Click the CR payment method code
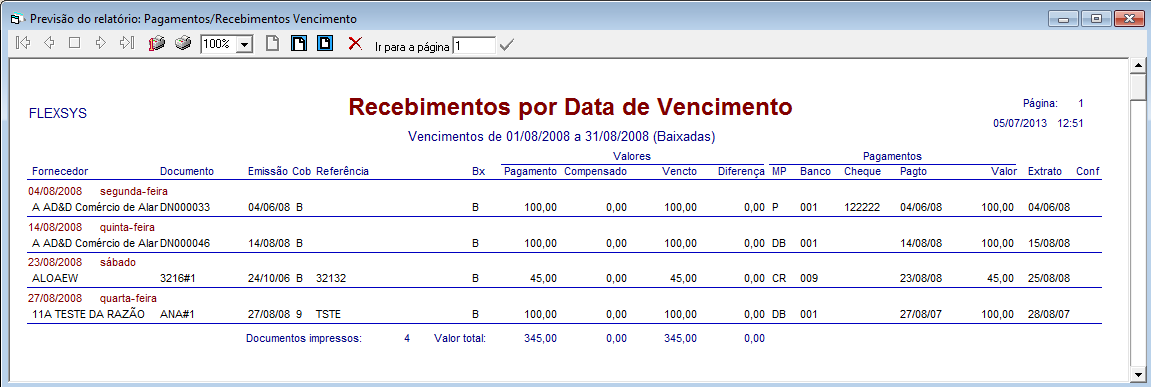 pos(779,278)
